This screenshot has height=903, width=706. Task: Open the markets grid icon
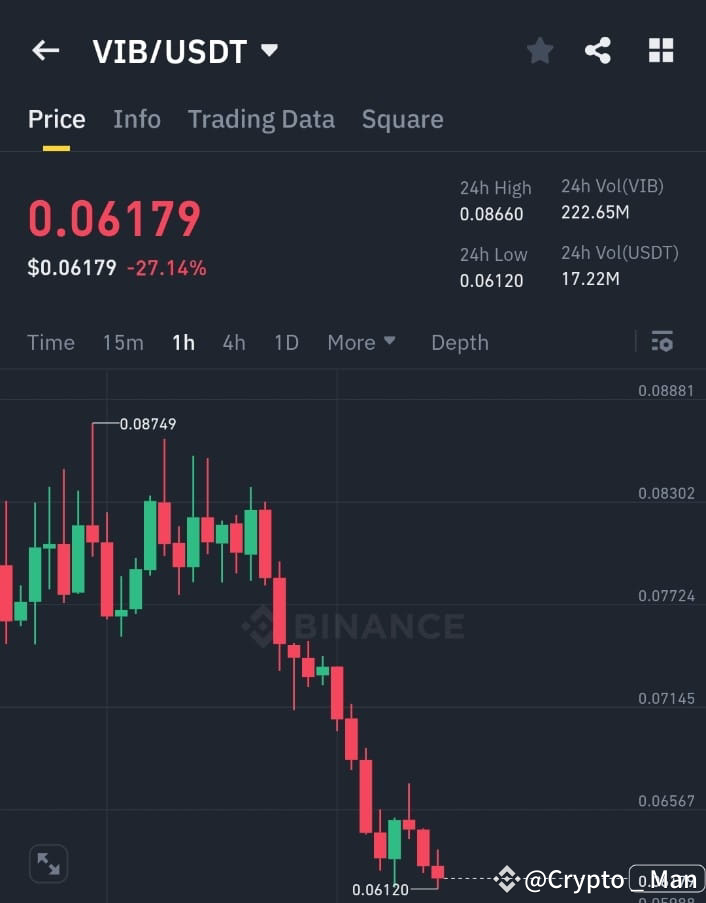(661, 50)
